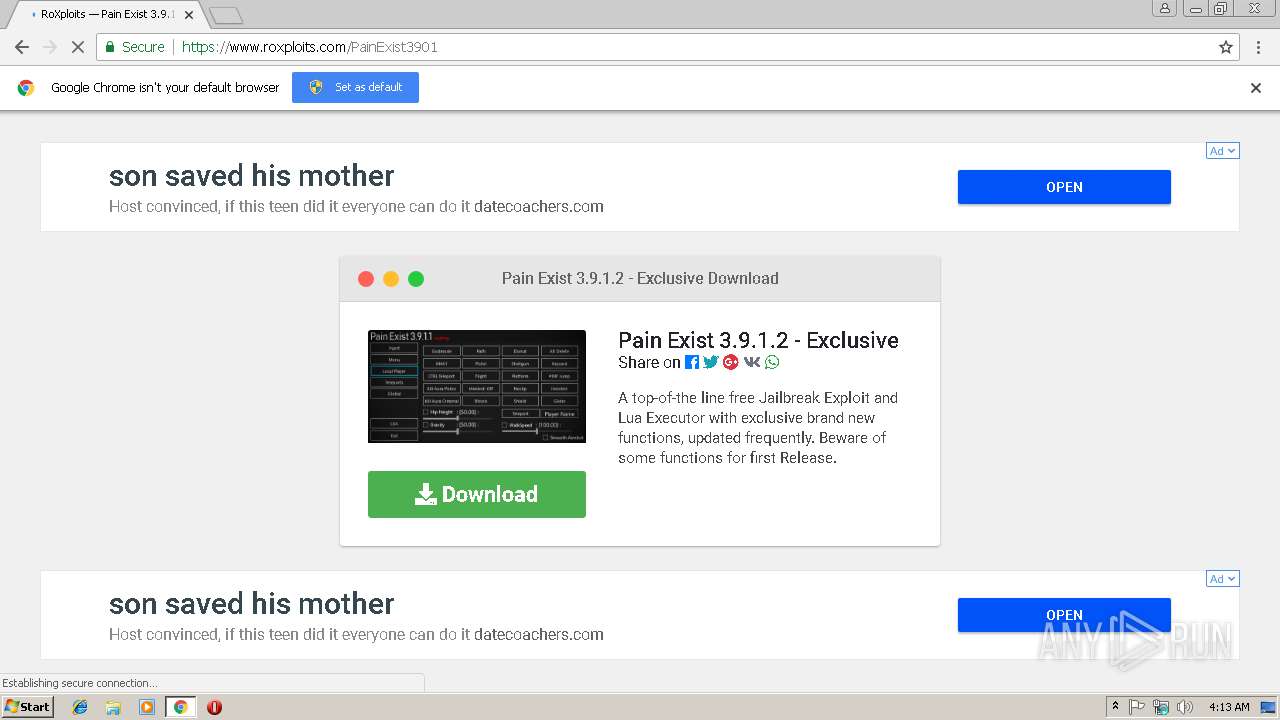Open the volume speaker tray icon
Screen dimensions: 1280x720
tap(1185, 707)
